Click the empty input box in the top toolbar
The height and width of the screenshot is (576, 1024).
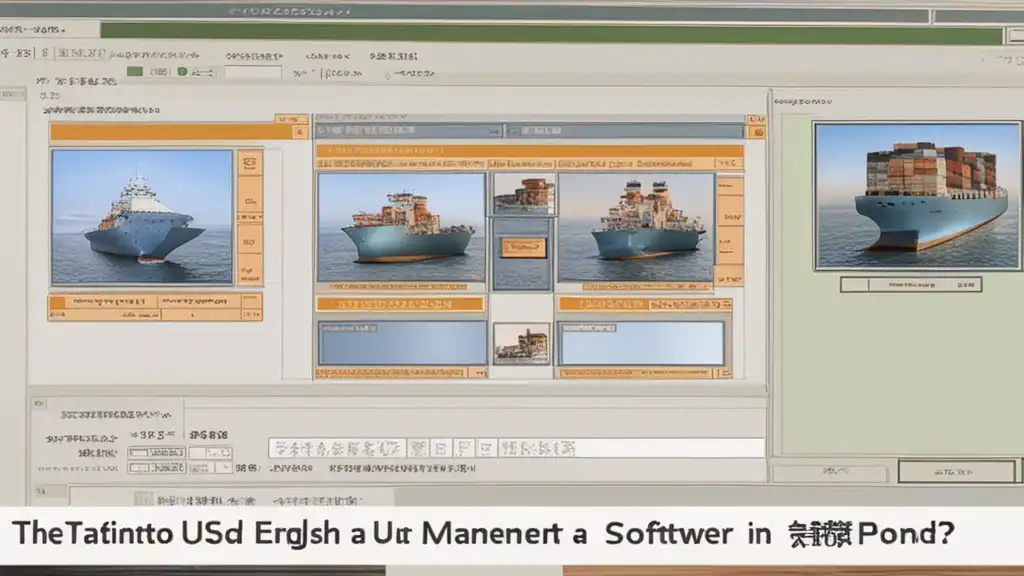tap(253, 72)
